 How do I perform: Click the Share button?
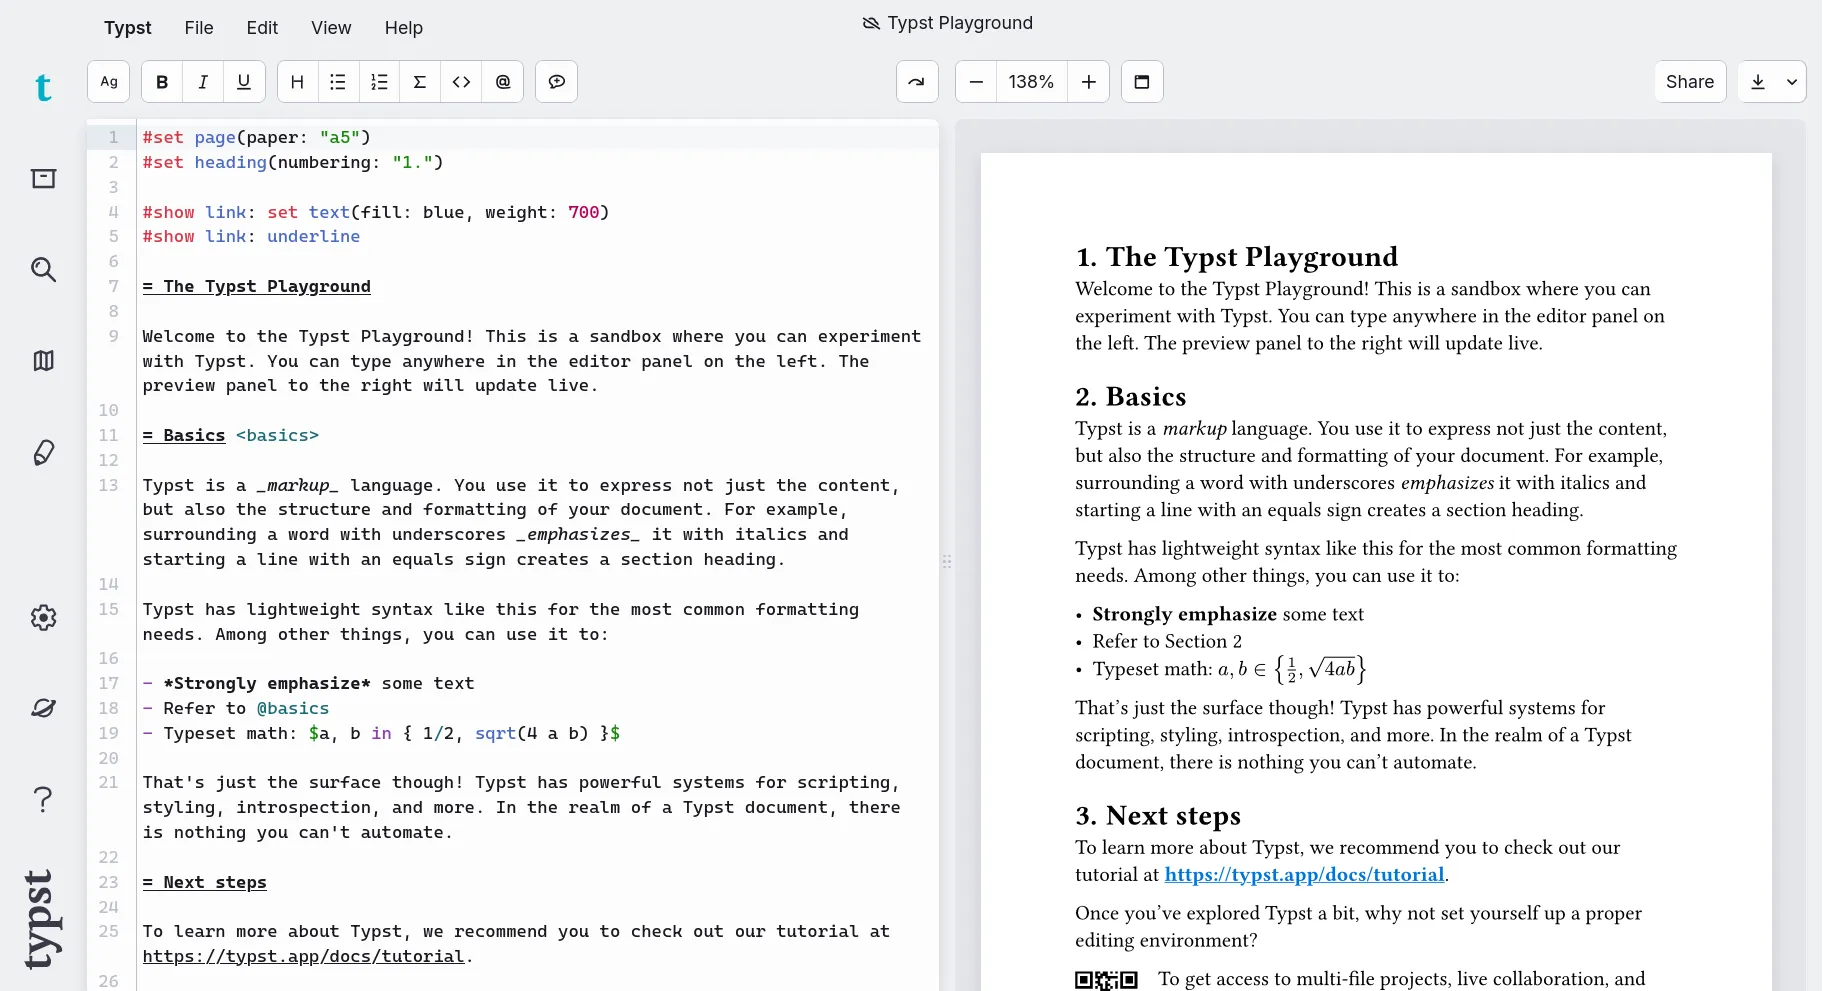click(x=1689, y=82)
